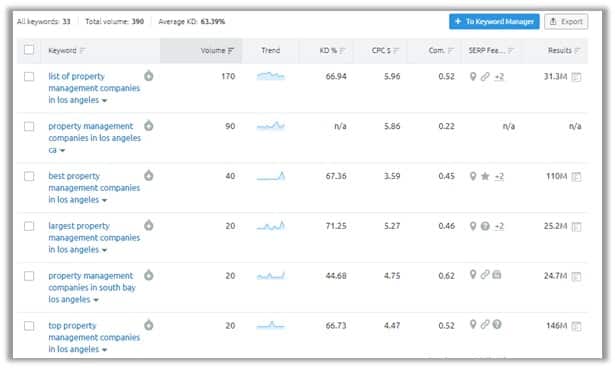
Task: Open SERP snapshot icon next to 110M results
Action: click(576, 176)
